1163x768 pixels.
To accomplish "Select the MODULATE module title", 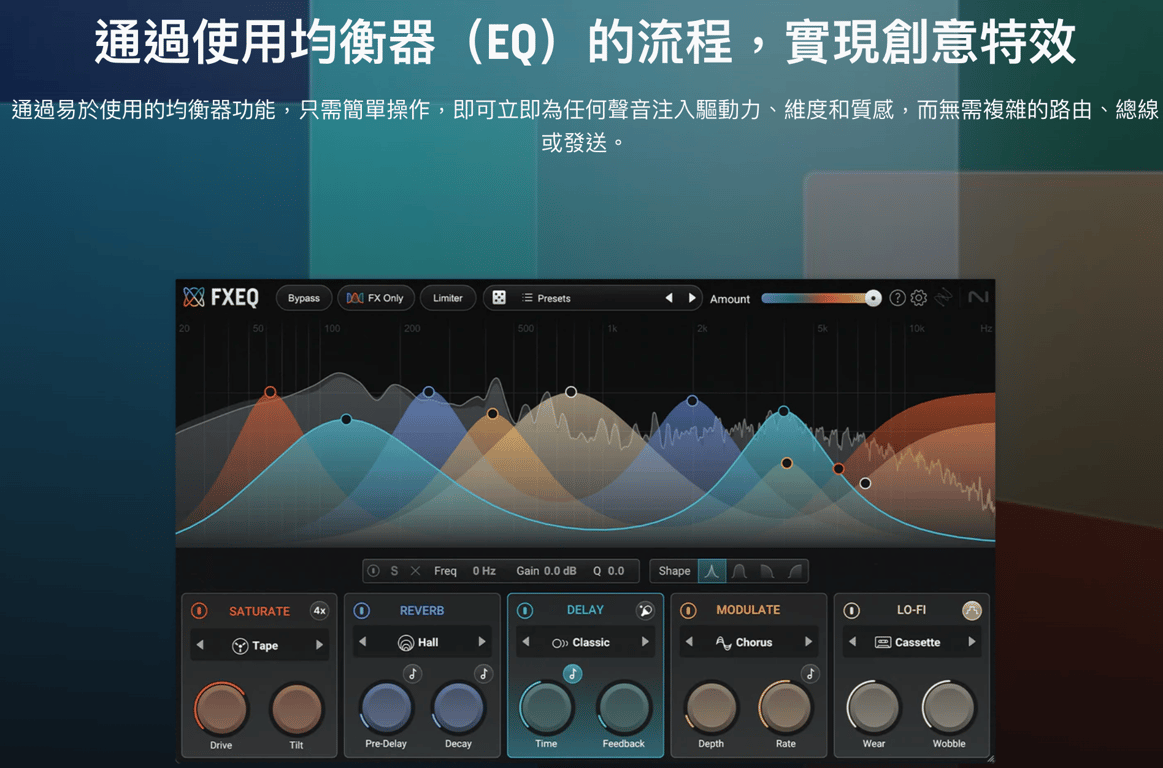I will pyautogui.click(x=748, y=610).
